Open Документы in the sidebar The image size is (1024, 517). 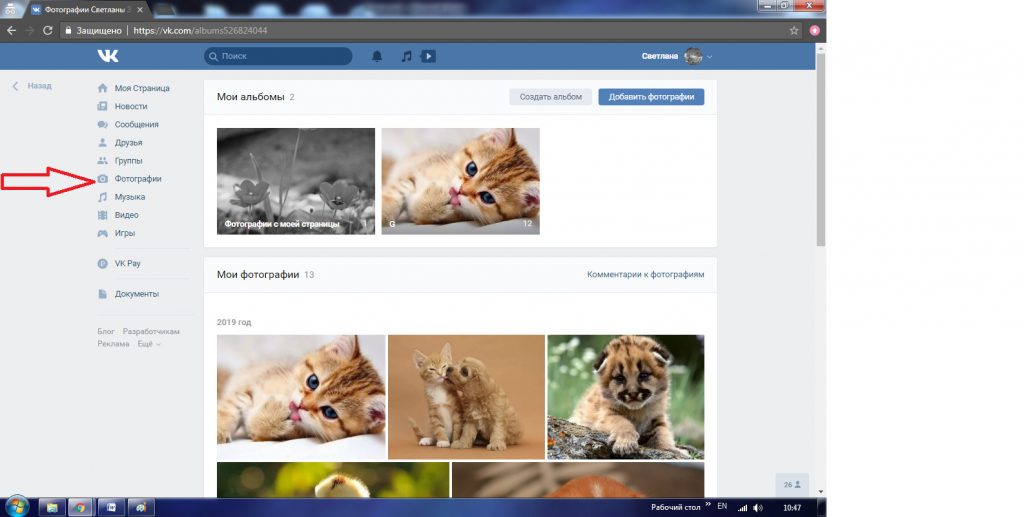pos(136,294)
